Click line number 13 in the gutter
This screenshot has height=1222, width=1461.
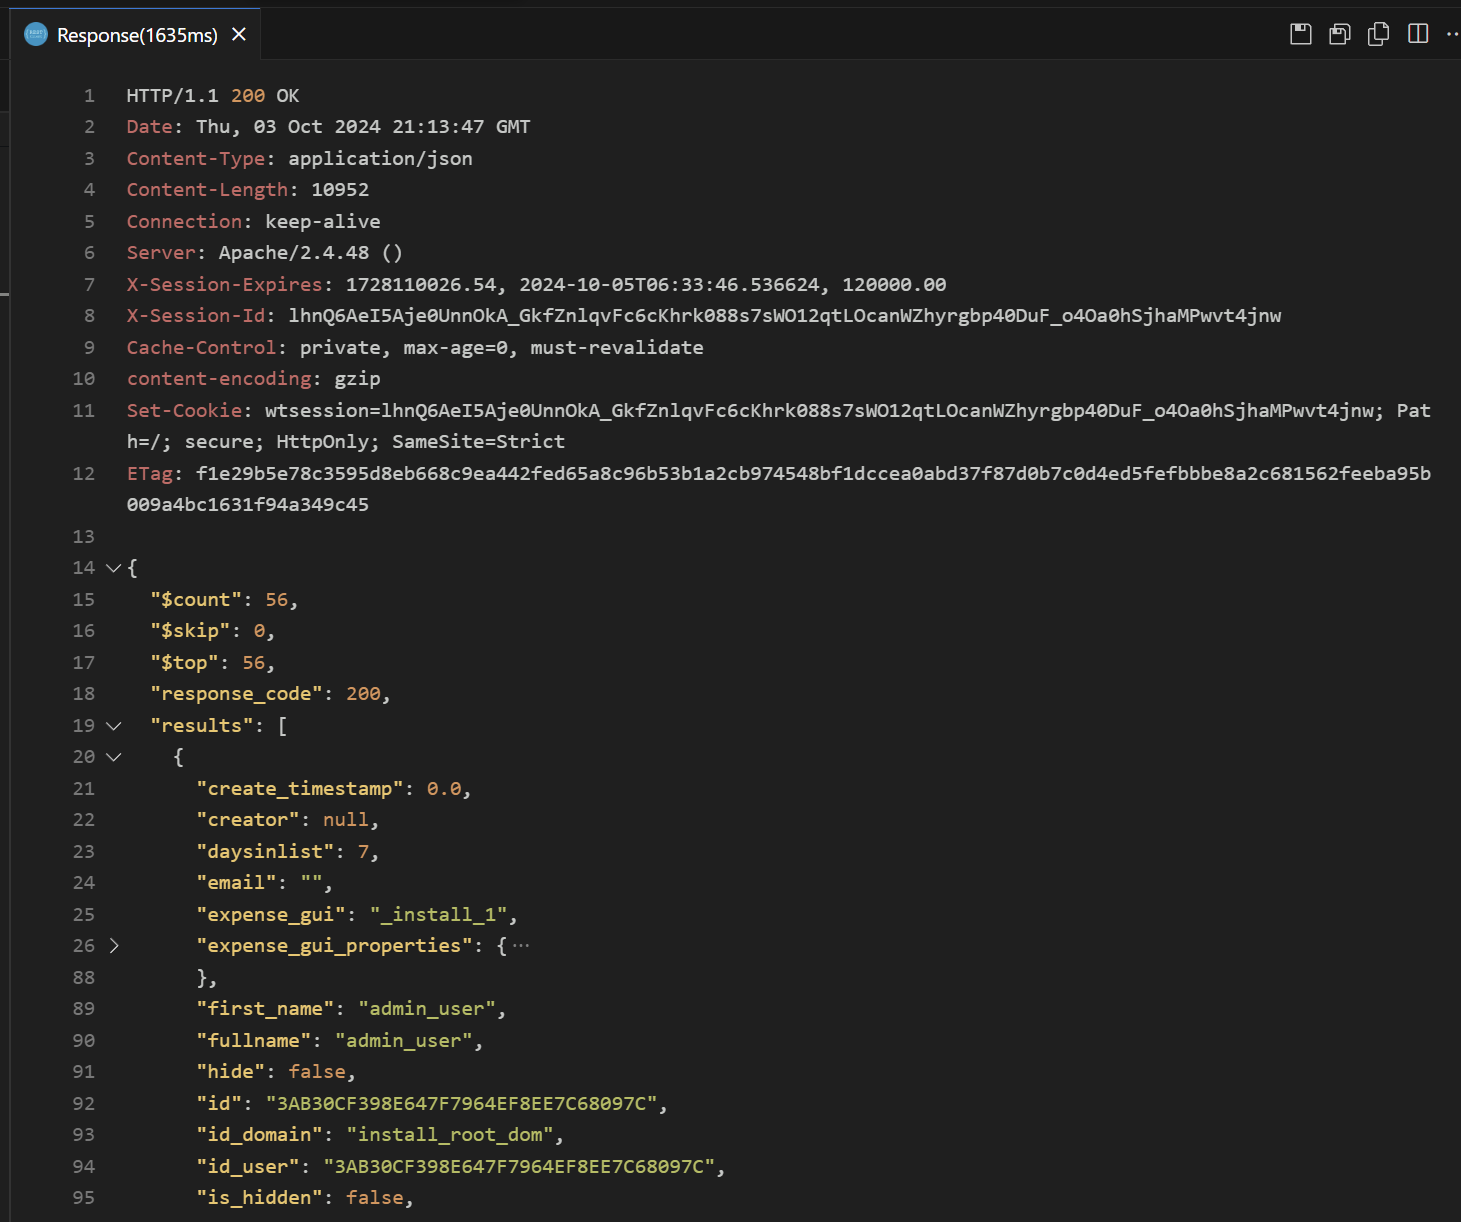pyautogui.click(x=84, y=537)
